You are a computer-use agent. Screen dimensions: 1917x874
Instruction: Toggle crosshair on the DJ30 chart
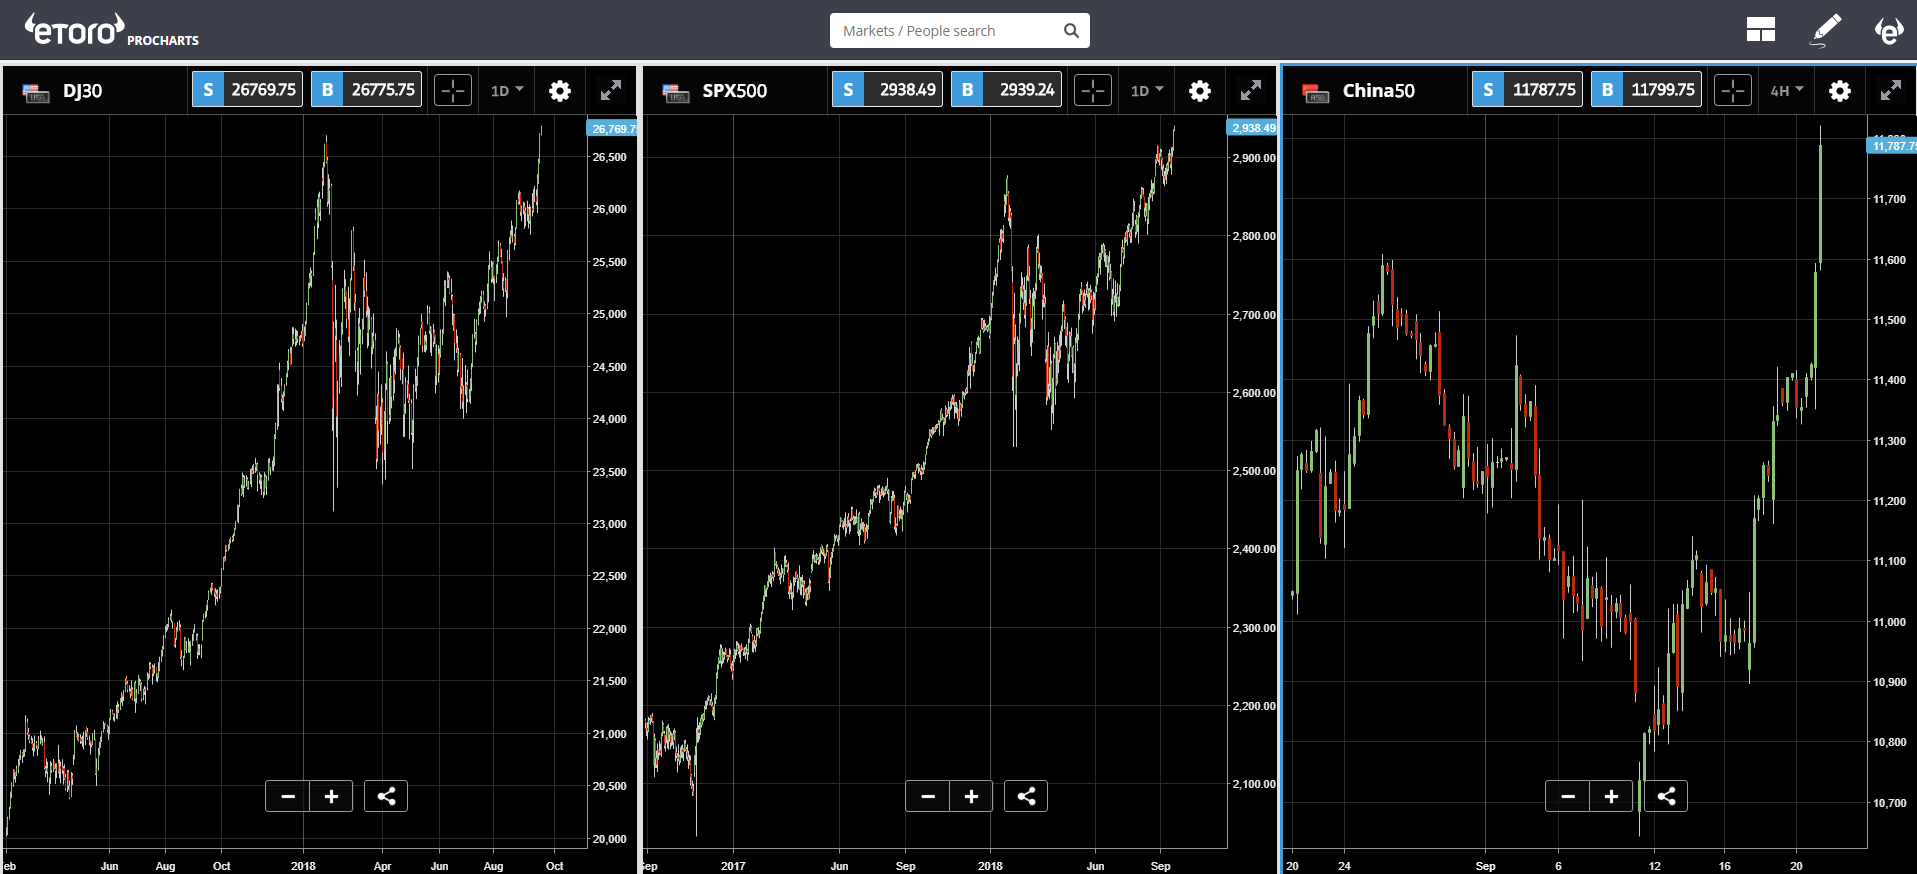(453, 91)
